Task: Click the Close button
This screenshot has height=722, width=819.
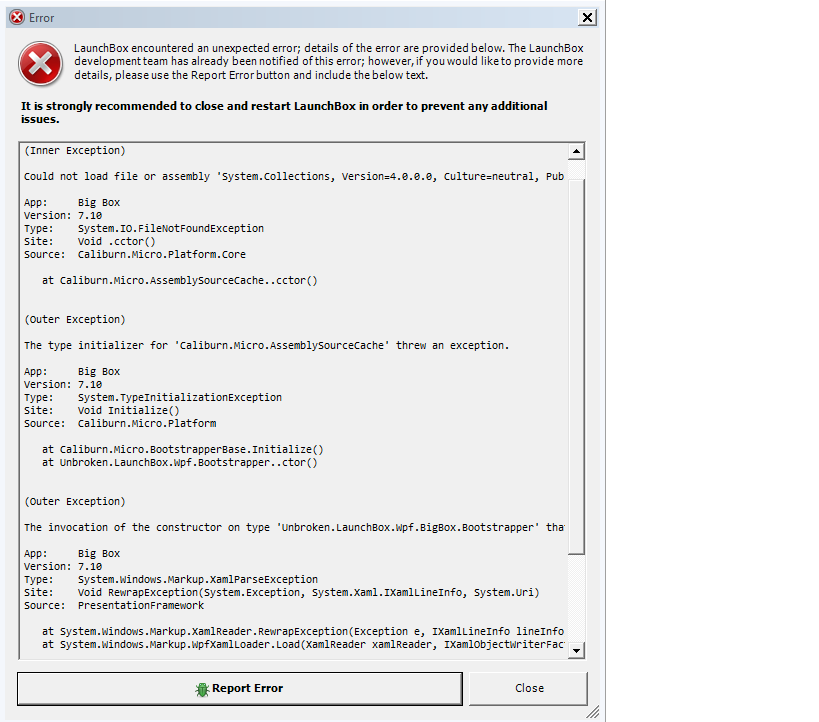Action: pos(529,689)
